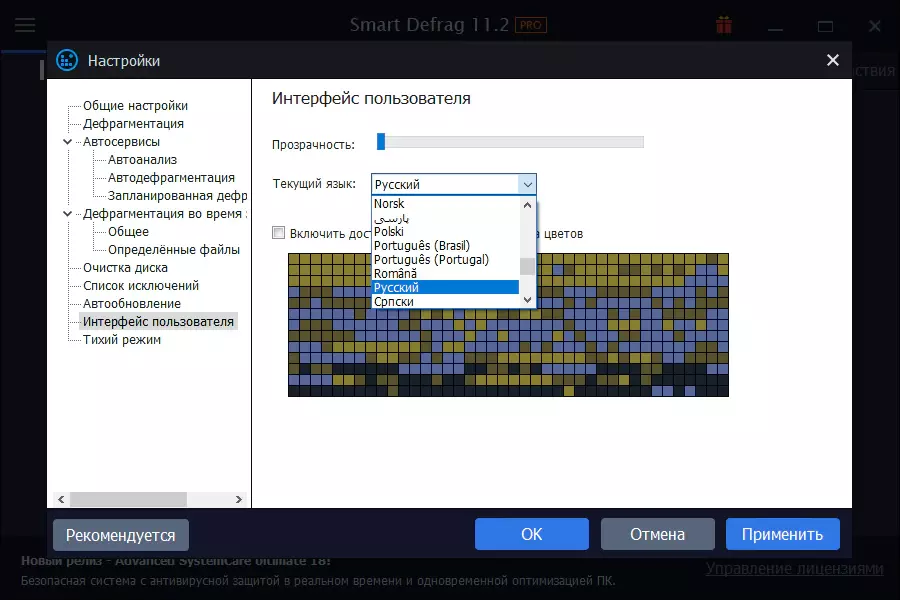Open Определённые файлы settings
The image size is (900, 600).
pos(173,250)
